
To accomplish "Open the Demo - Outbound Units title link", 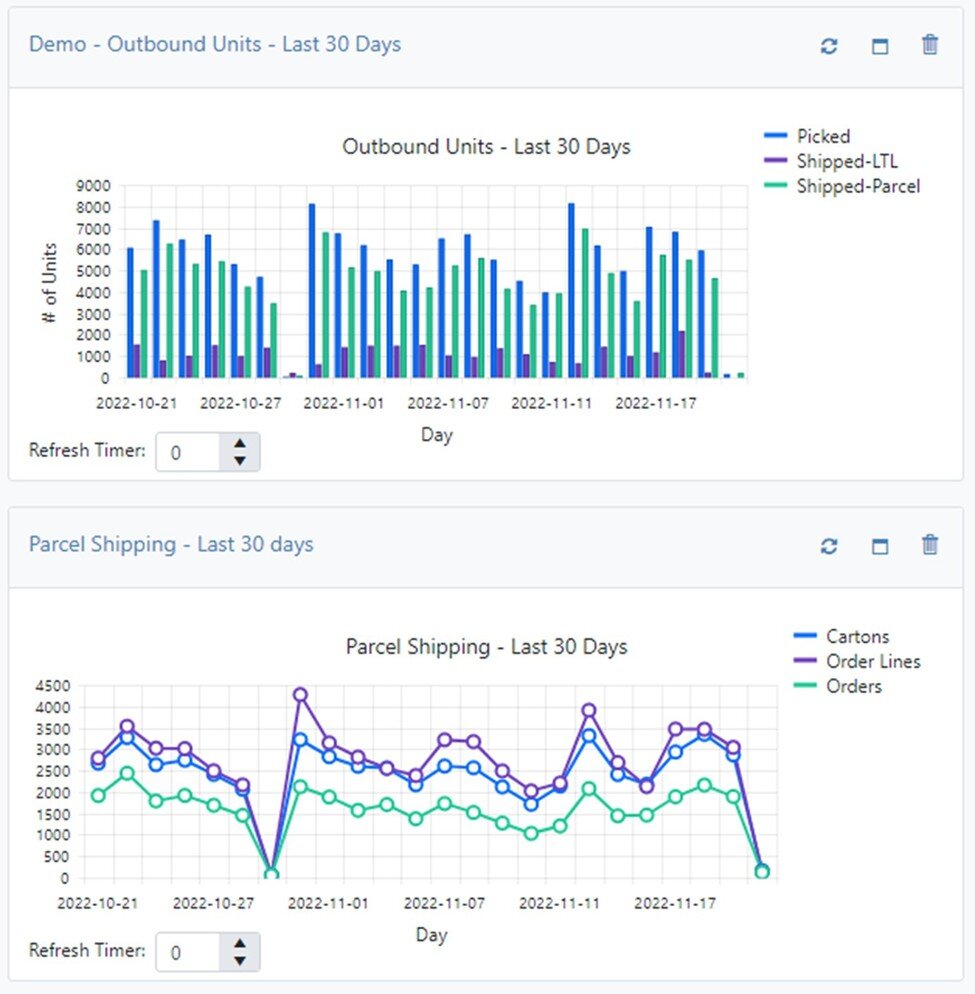I will (215, 44).
